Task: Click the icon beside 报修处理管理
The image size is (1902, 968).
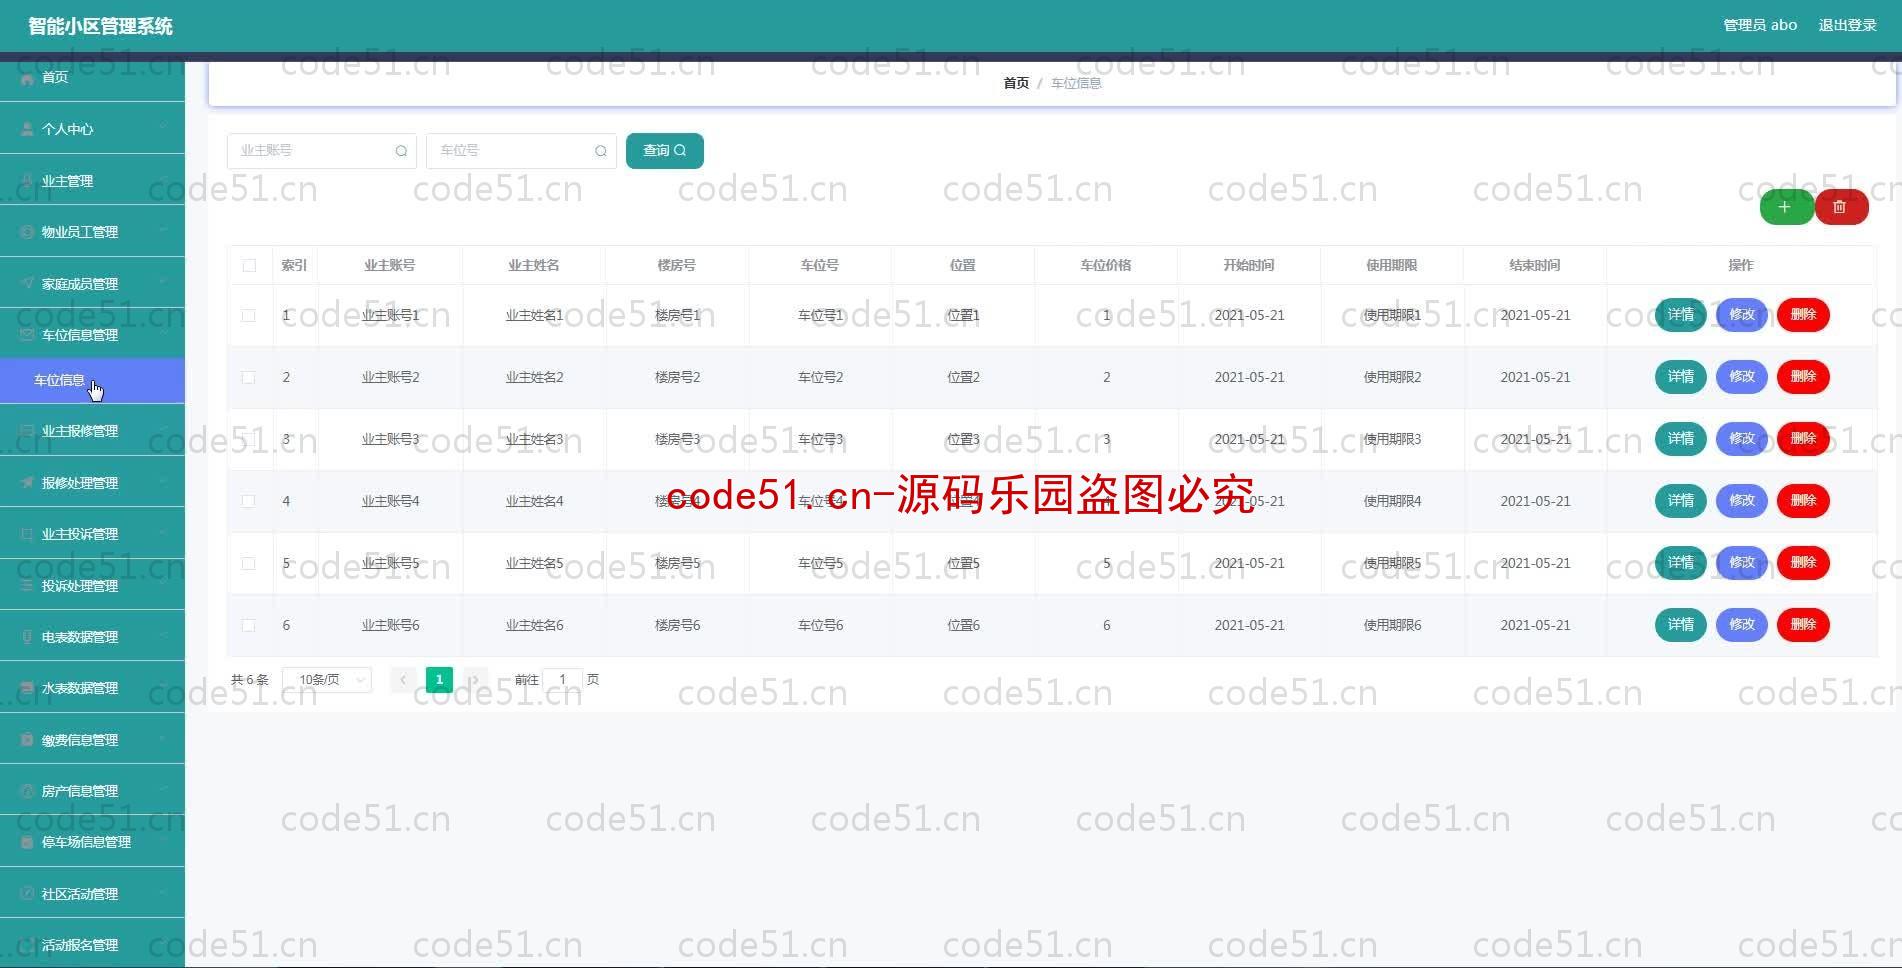Action: pos(27,483)
